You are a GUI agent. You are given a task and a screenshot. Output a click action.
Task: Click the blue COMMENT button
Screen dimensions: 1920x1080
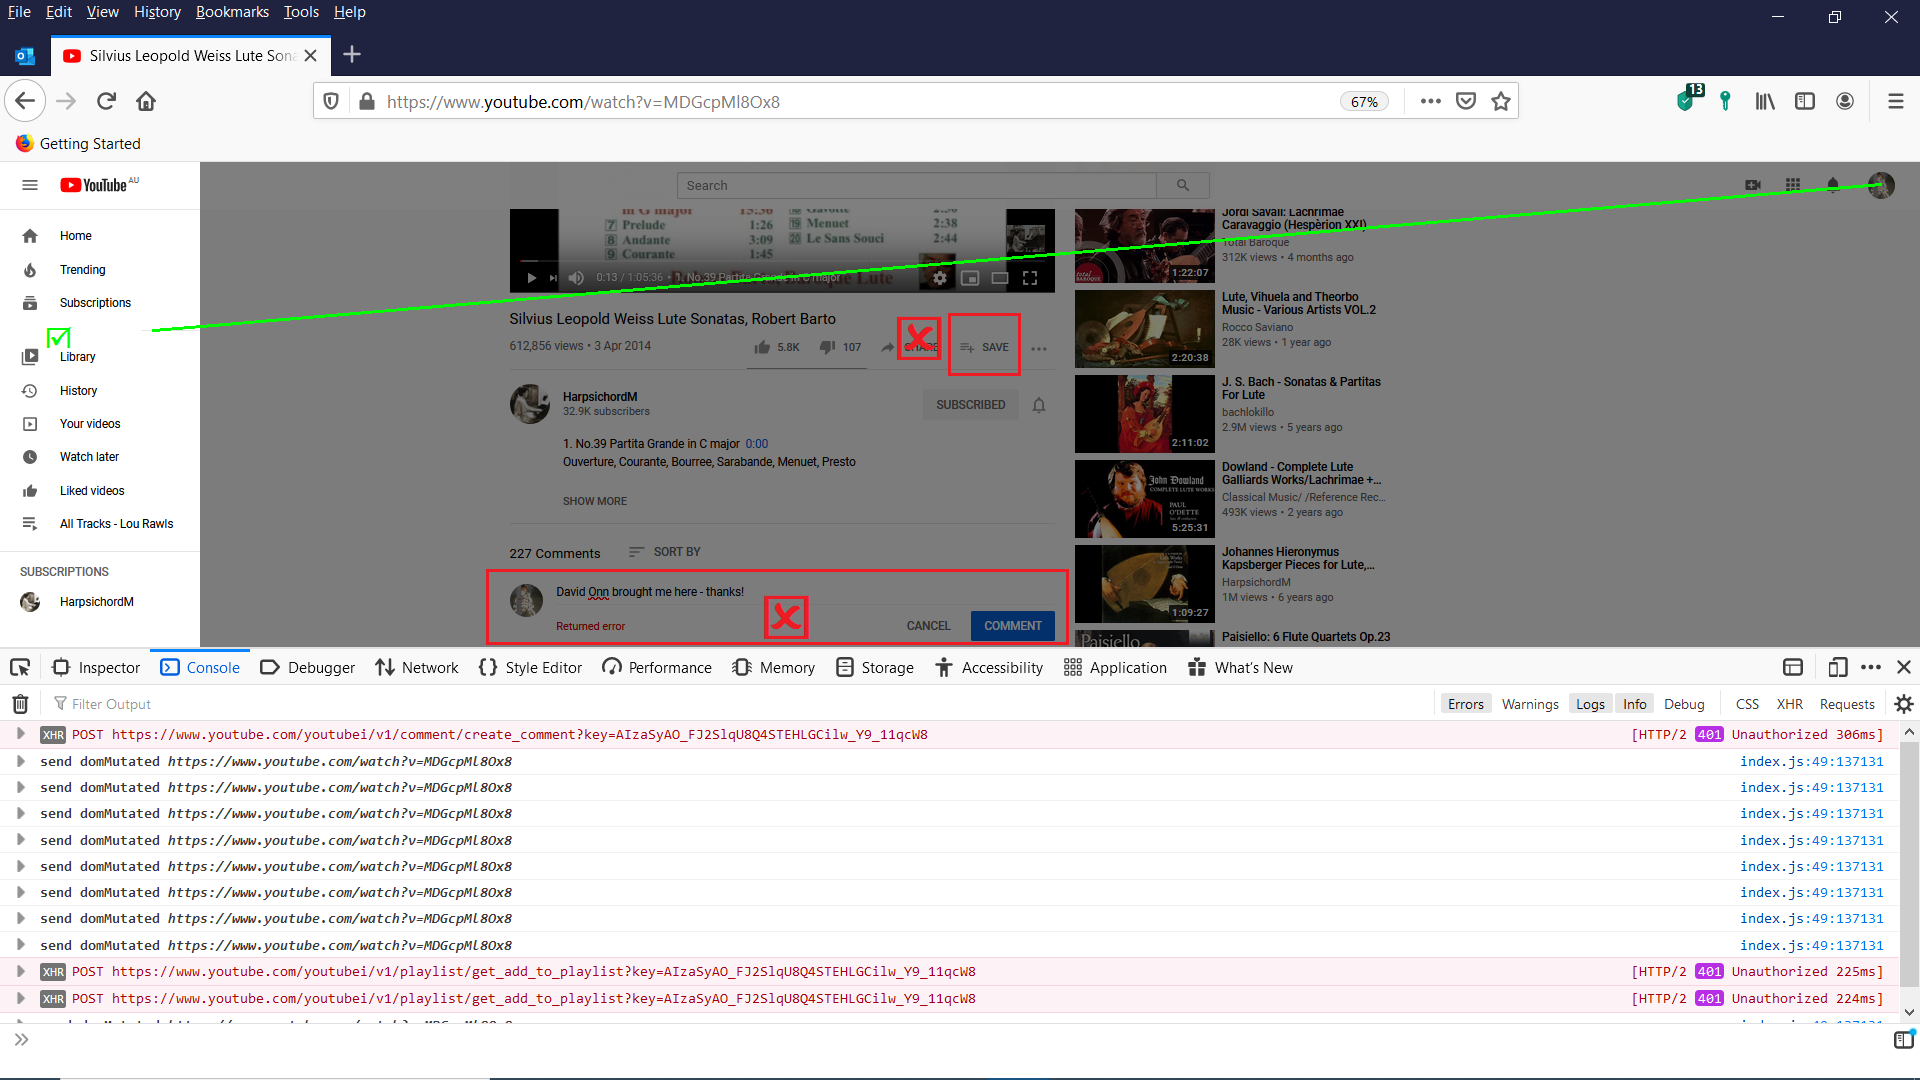pos(1012,626)
